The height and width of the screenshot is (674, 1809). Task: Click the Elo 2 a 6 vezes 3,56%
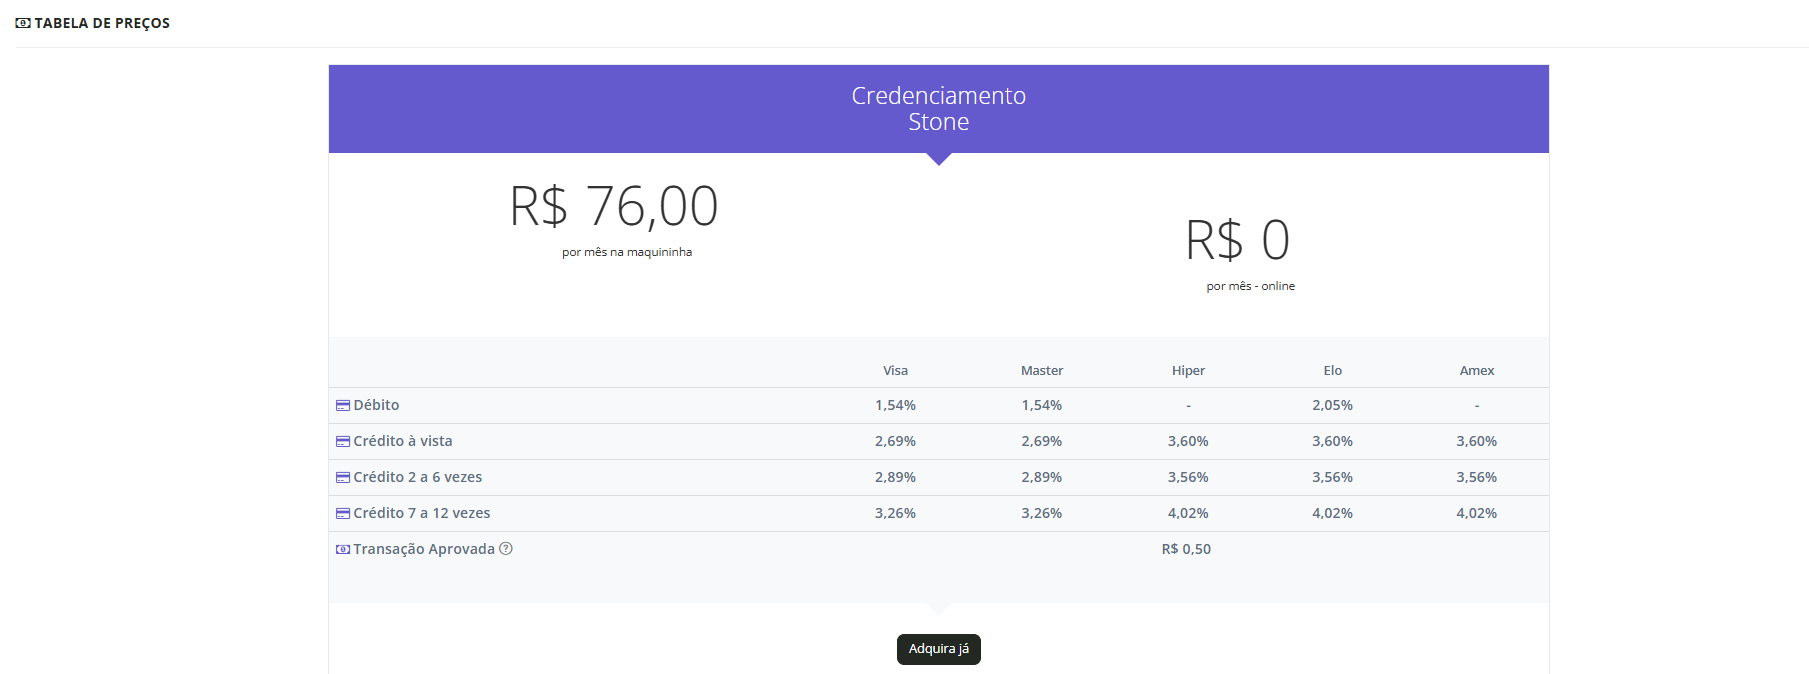(x=1333, y=477)
